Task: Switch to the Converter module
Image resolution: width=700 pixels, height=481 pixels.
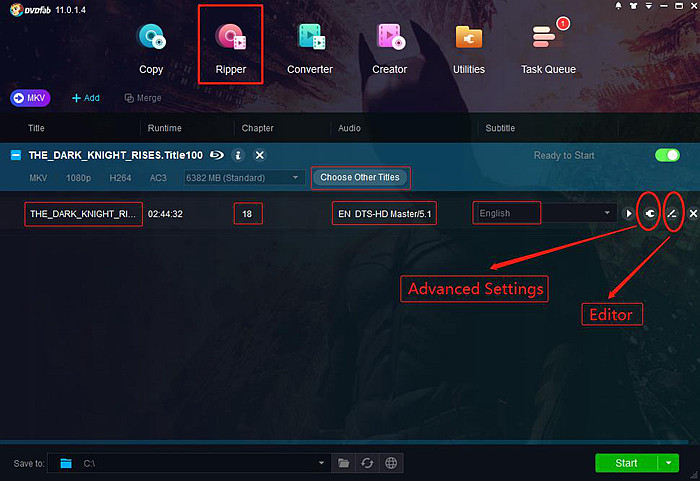Action: pos(310,48)
